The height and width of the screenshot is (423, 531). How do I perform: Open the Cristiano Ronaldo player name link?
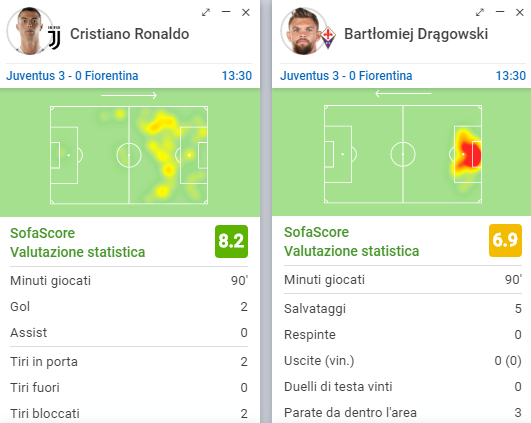click(129, 34)
